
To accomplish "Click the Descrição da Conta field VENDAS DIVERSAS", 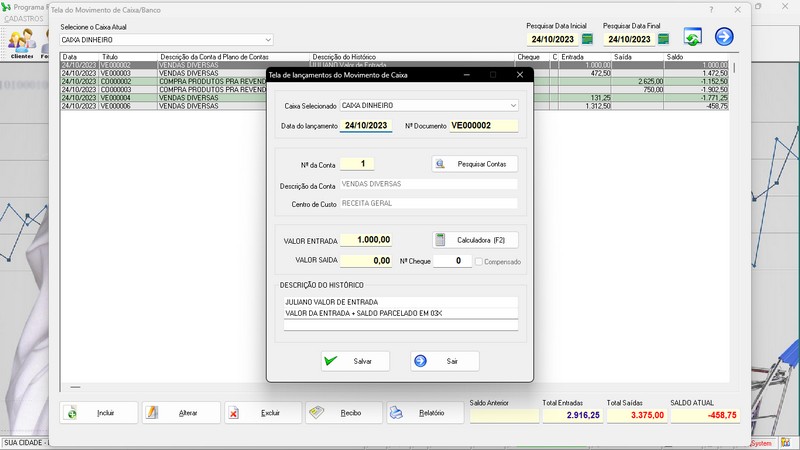I will 429,184.
